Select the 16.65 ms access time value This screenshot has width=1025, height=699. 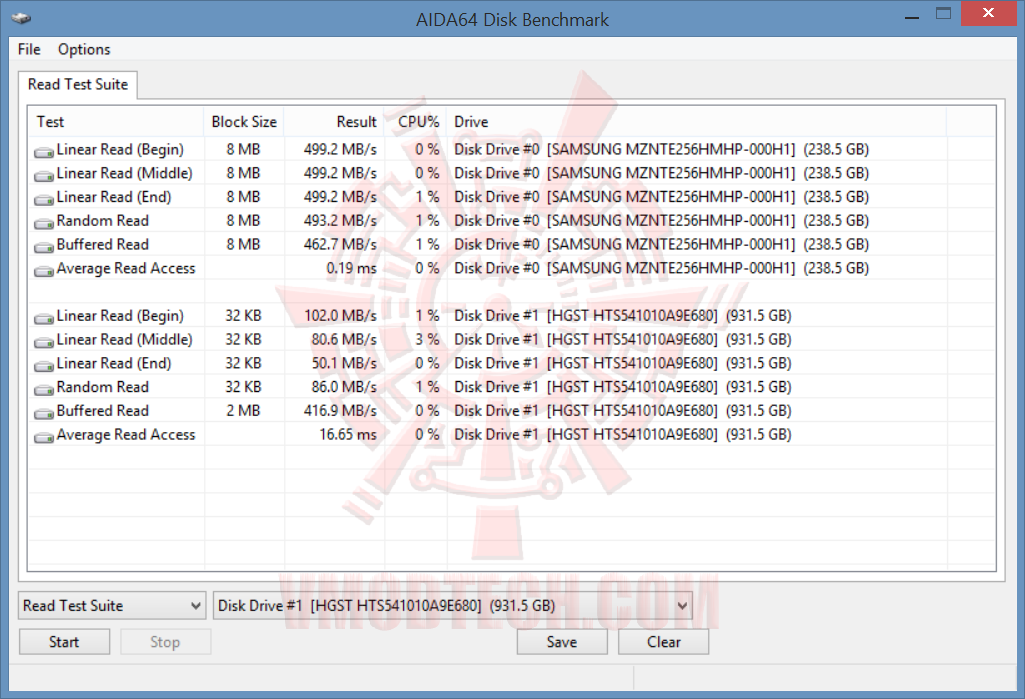[348, 435]
